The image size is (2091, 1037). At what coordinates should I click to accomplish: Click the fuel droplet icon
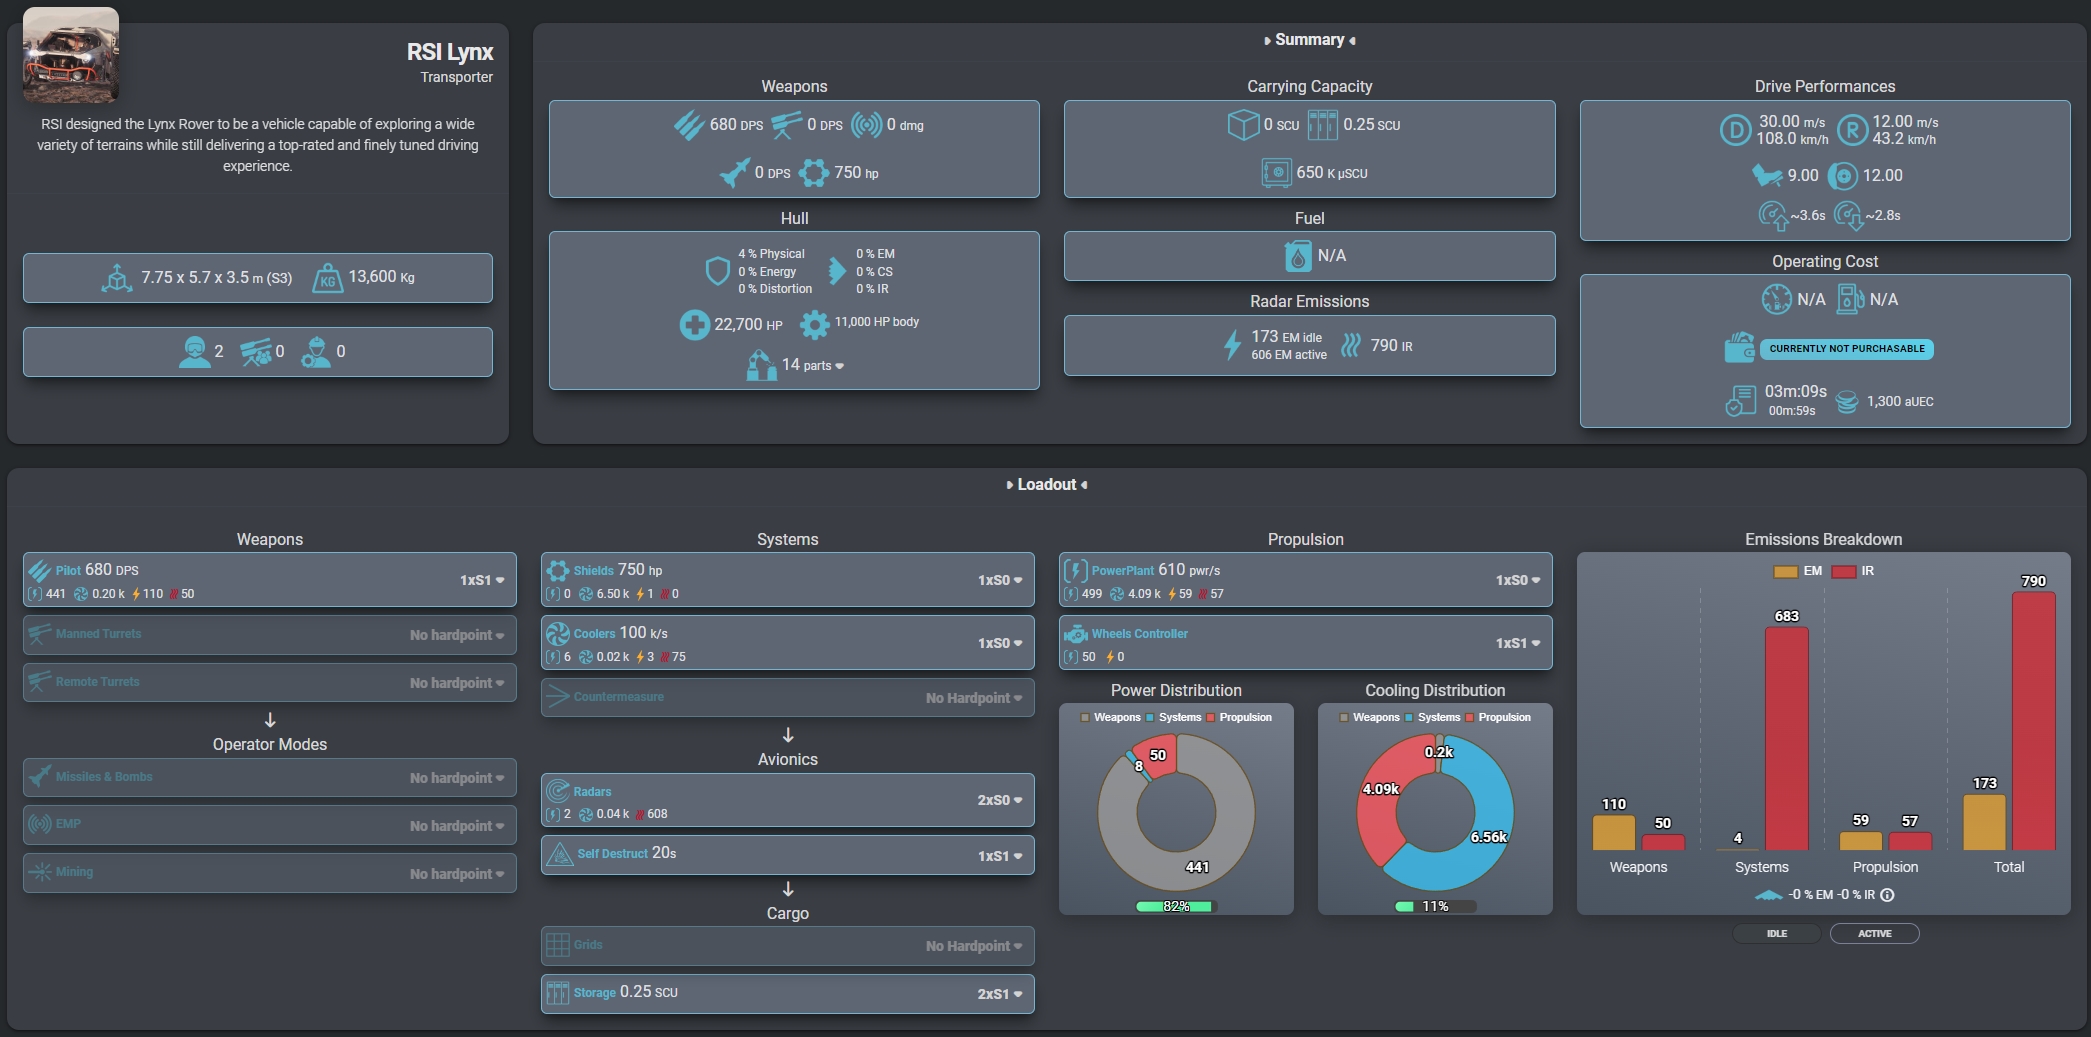(x=1297, y=256)
